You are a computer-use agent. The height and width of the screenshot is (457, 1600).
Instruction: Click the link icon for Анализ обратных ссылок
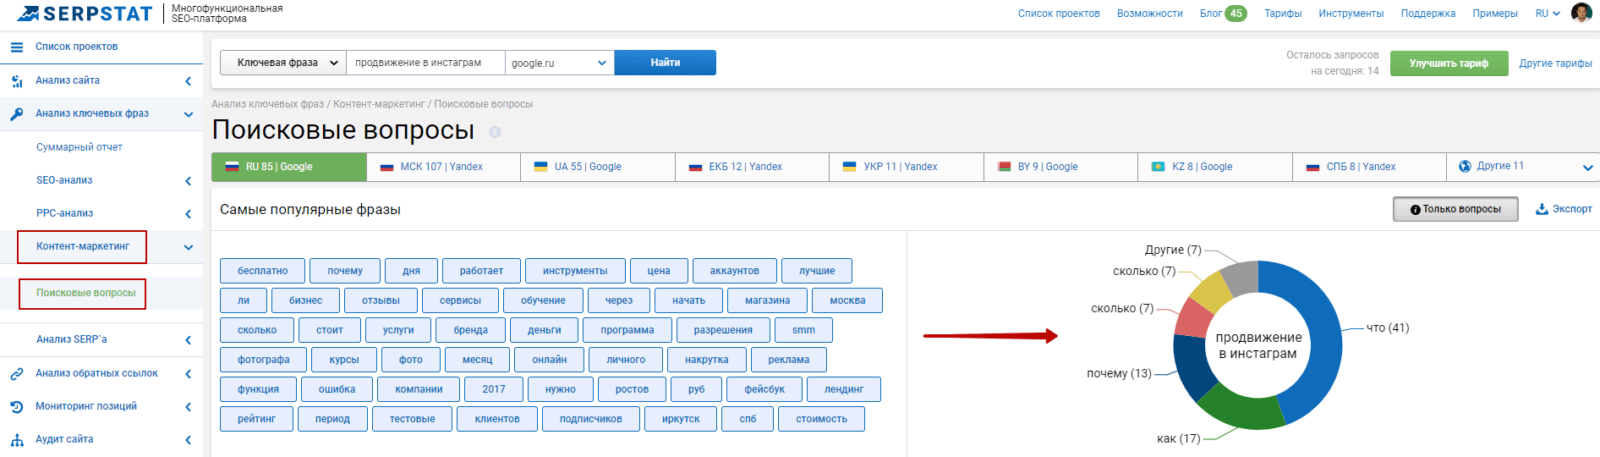pyautogui.click(x=17, y=374)
